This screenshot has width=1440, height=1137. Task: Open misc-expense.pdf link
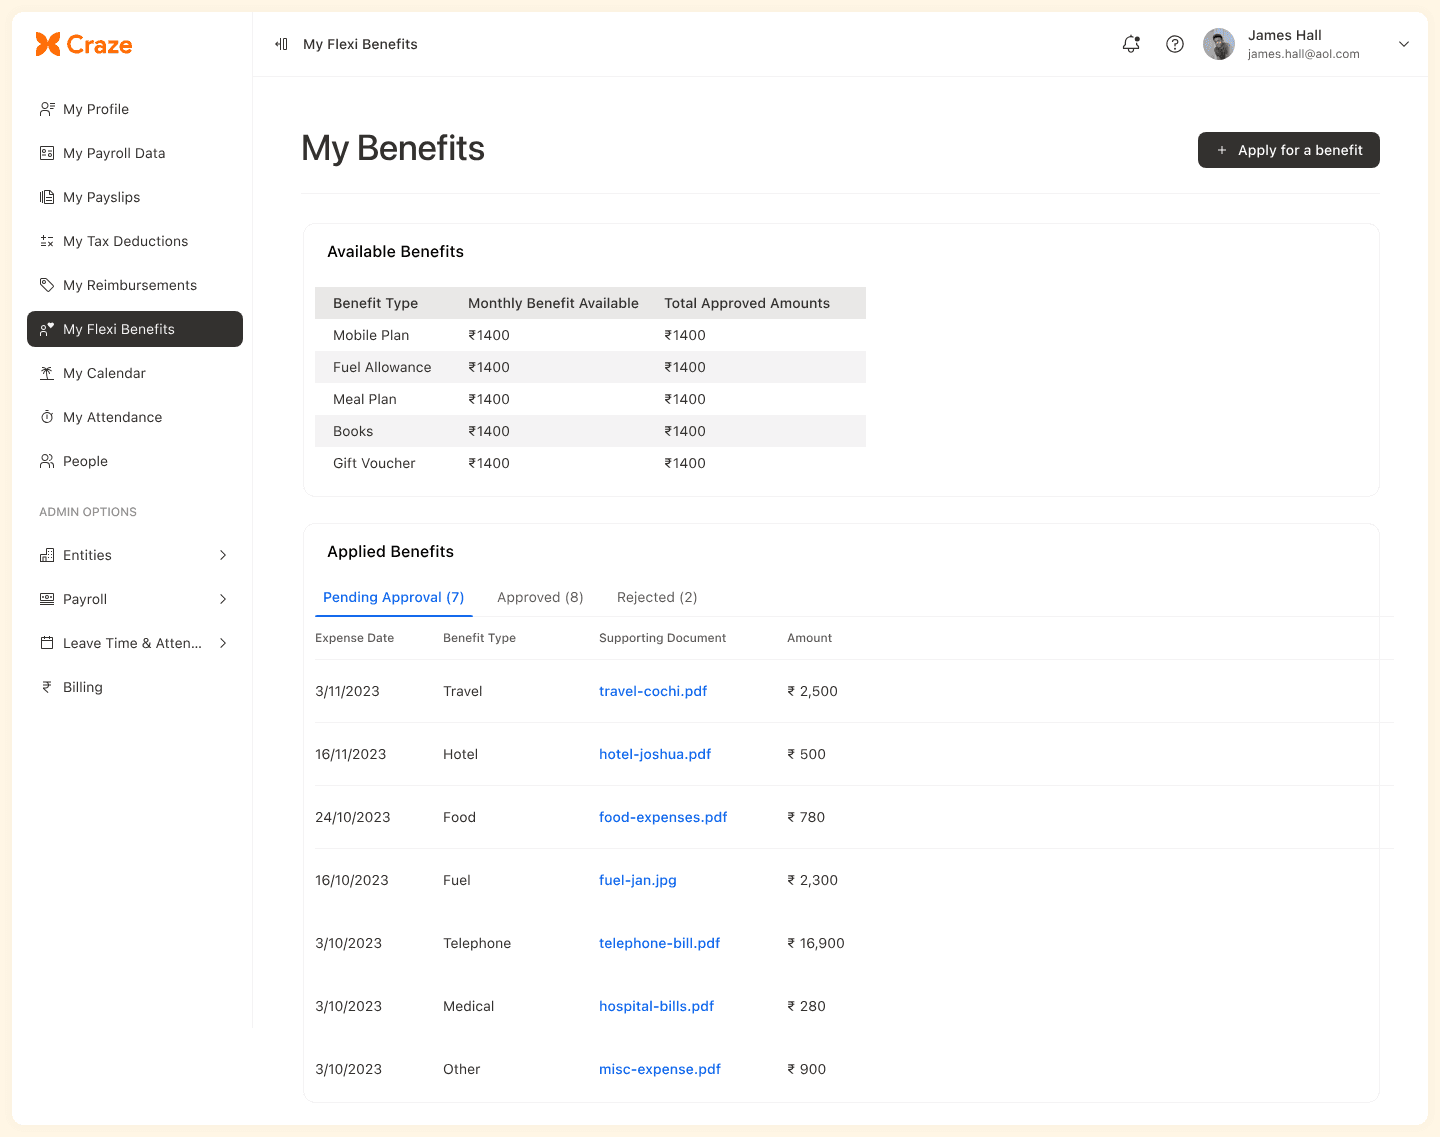660,1069
